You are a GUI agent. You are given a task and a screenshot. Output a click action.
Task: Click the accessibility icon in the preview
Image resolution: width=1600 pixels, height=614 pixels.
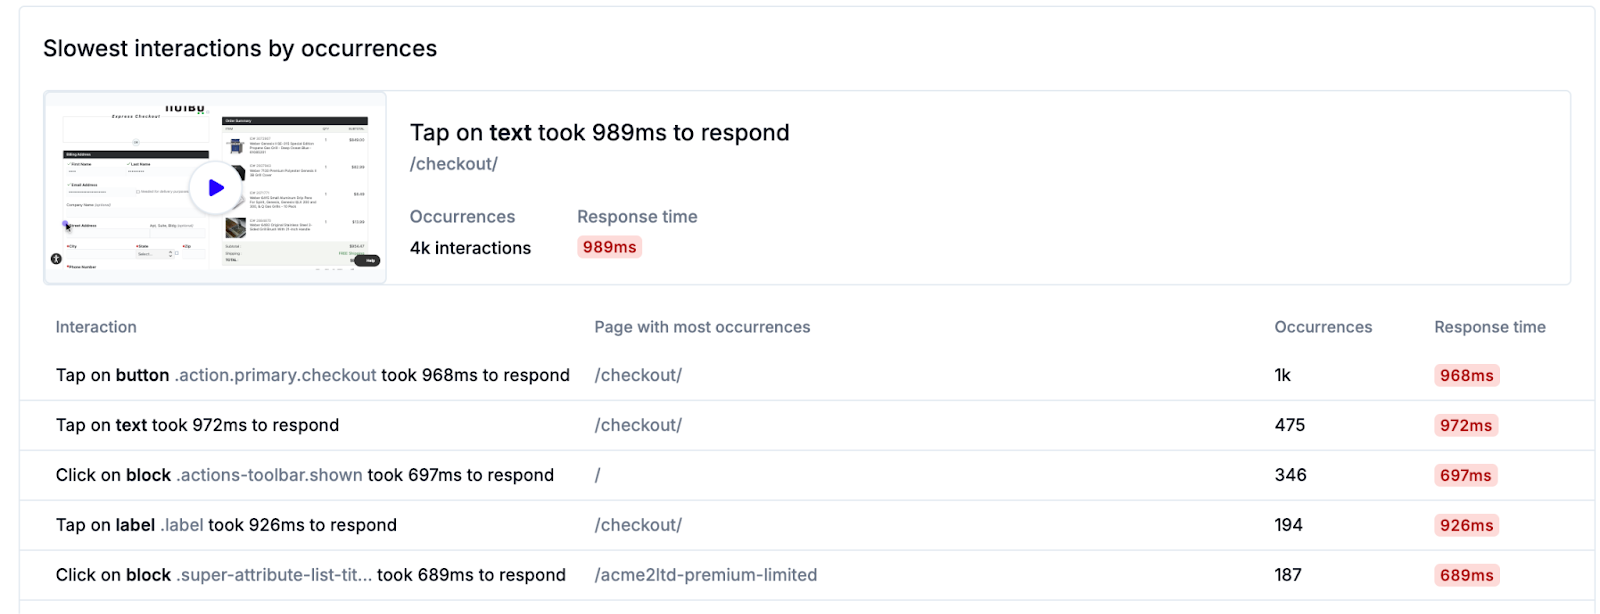tap(56, 259)
